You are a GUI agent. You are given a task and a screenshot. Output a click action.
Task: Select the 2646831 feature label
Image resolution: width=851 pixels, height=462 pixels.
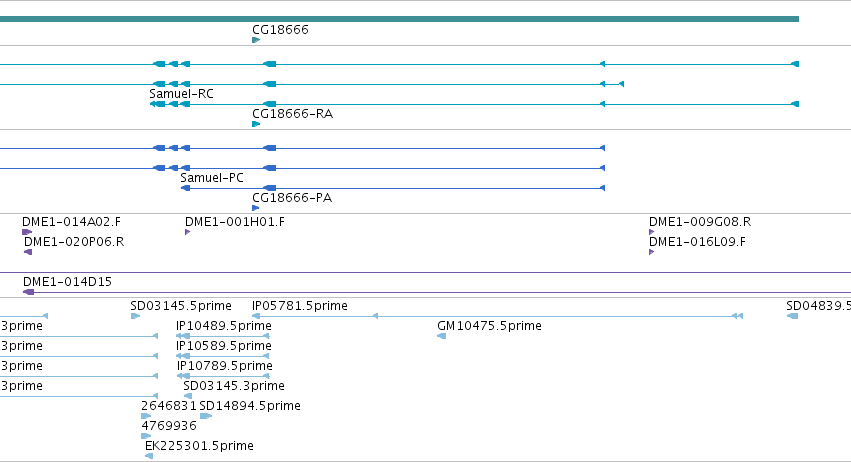coord(169,407)
